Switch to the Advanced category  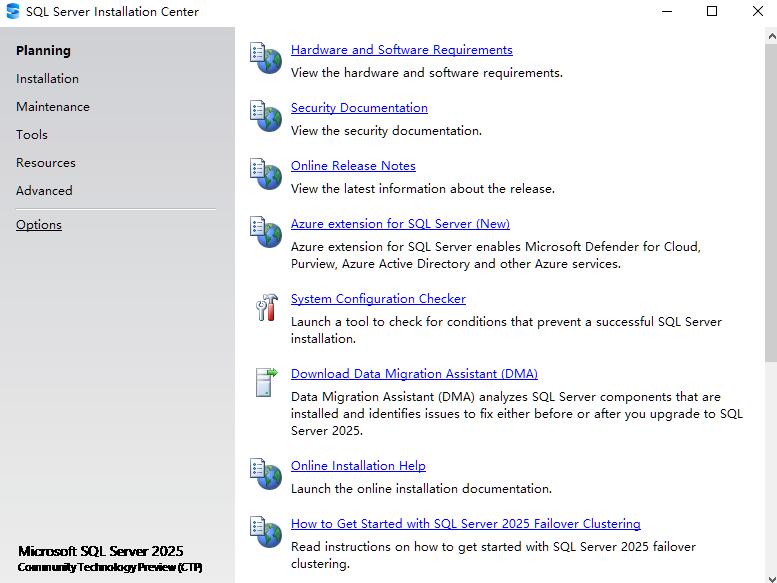click(44, 191)
